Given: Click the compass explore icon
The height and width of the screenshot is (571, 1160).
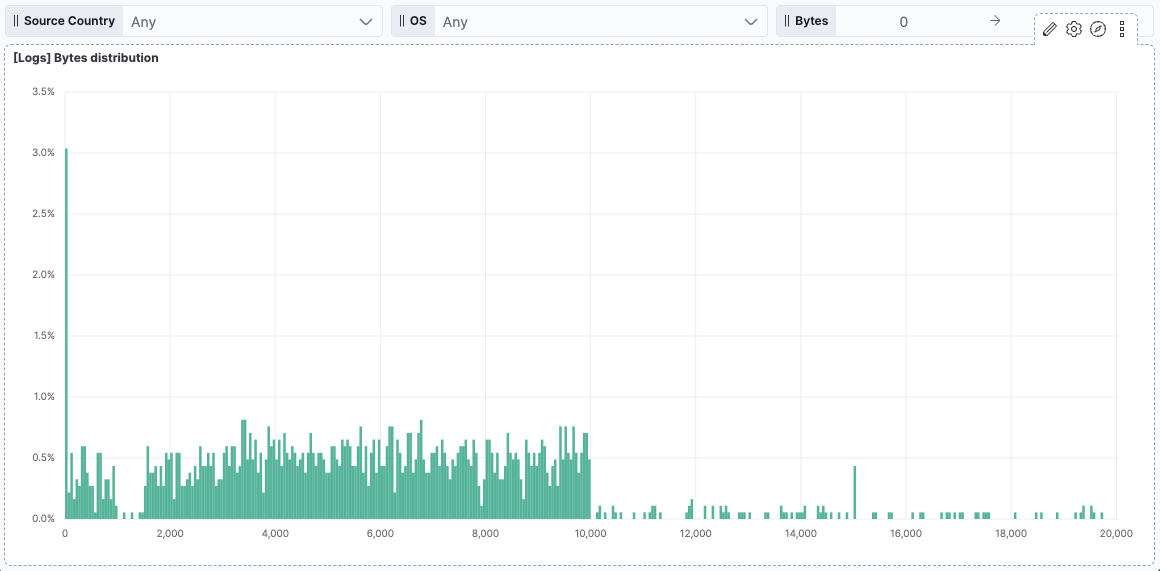Looking at the screenshot, I should [x=1097, y=29].
